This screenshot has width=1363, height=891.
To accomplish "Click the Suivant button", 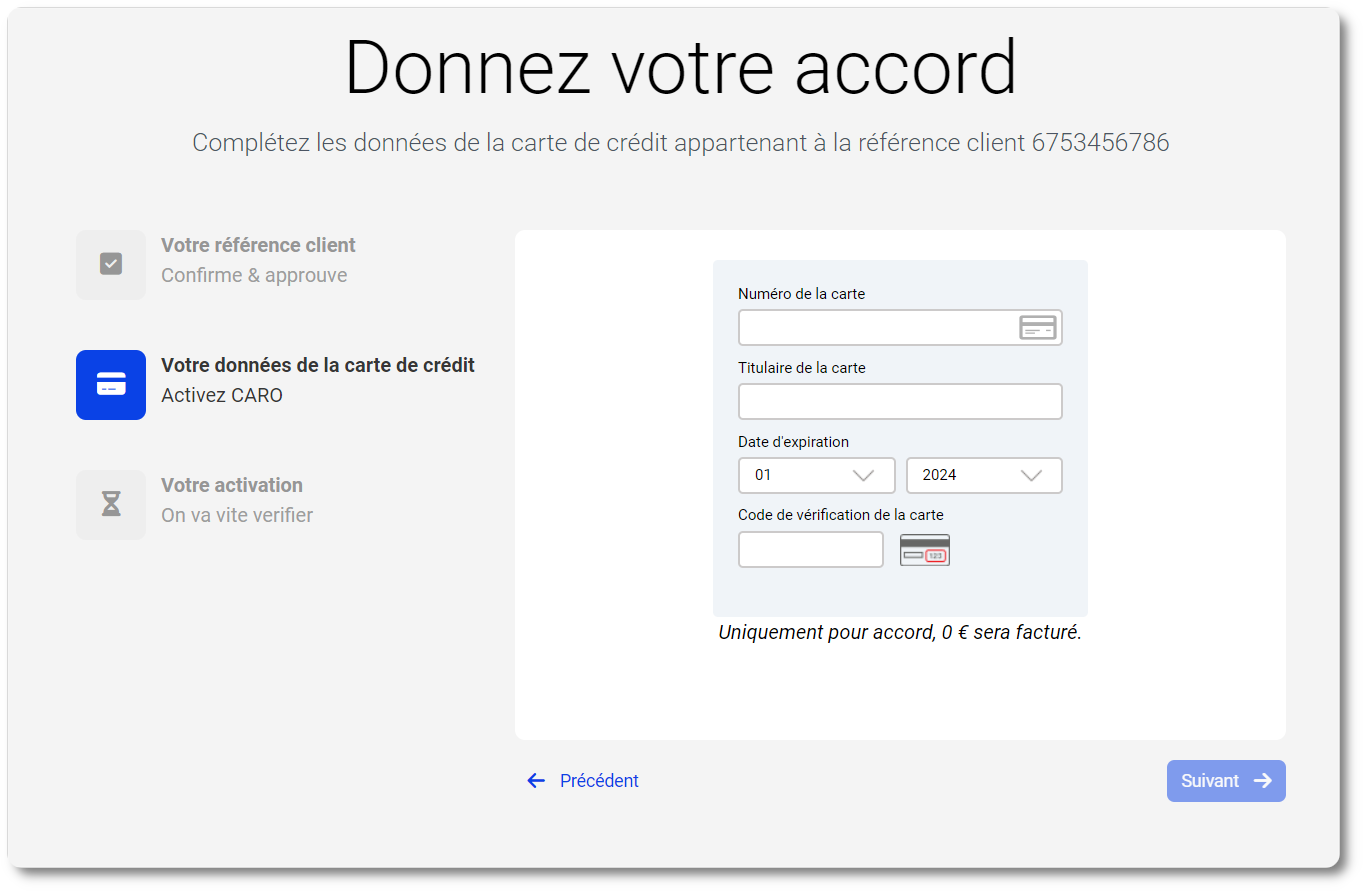I will pos(1226,781).
